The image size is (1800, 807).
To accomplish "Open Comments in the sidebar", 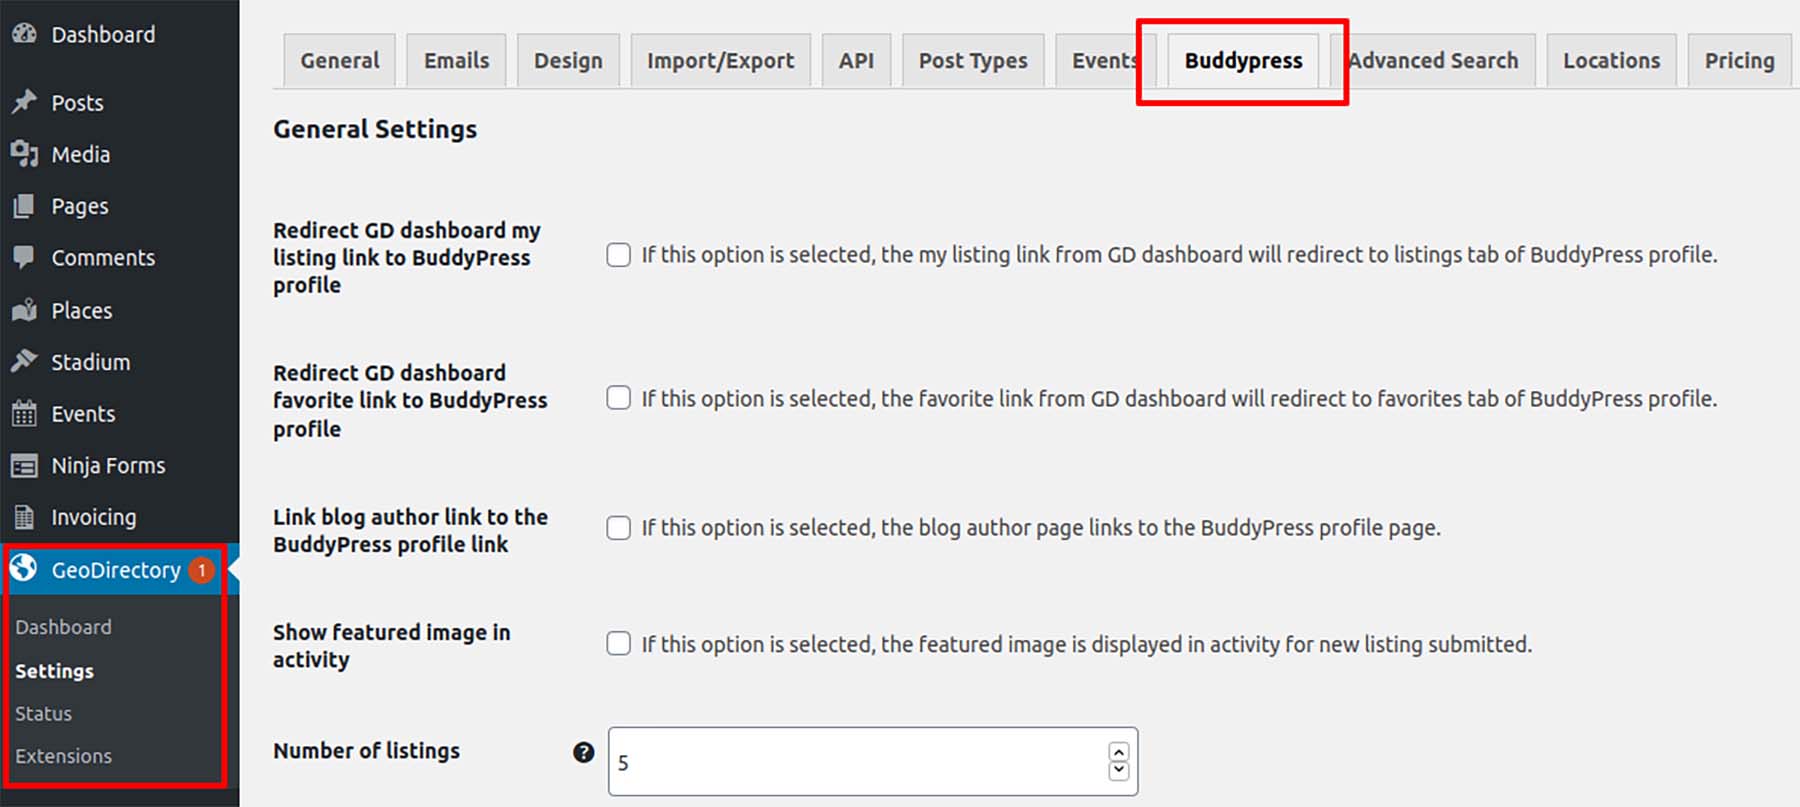I will tap(103, 258).
